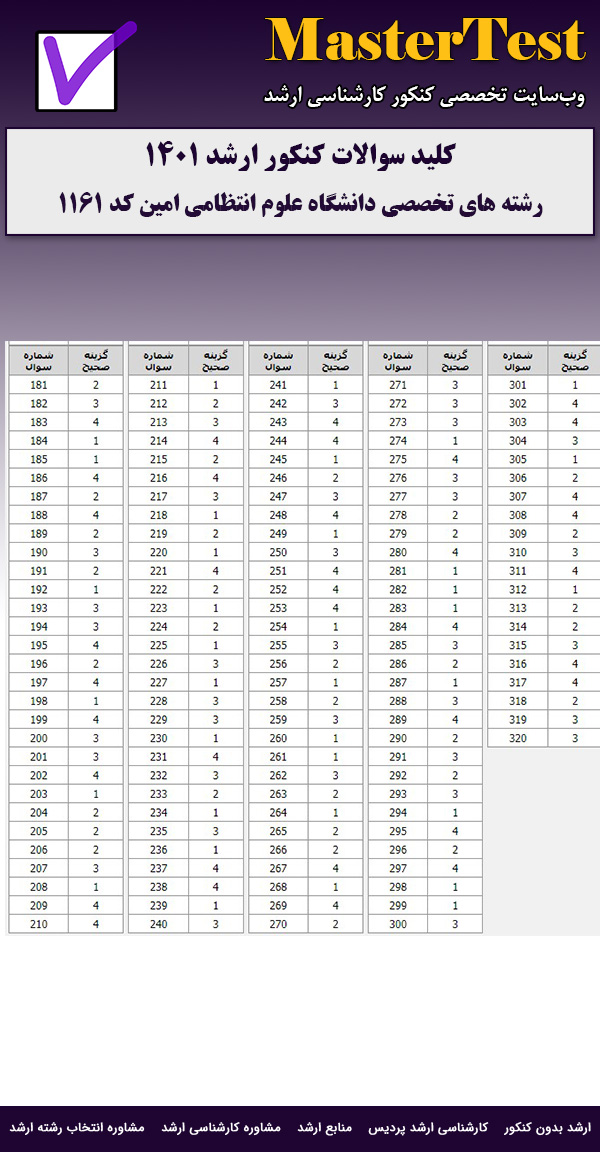Select the question number 300 cell
The image size is (600, 1152).
(398, 924)
